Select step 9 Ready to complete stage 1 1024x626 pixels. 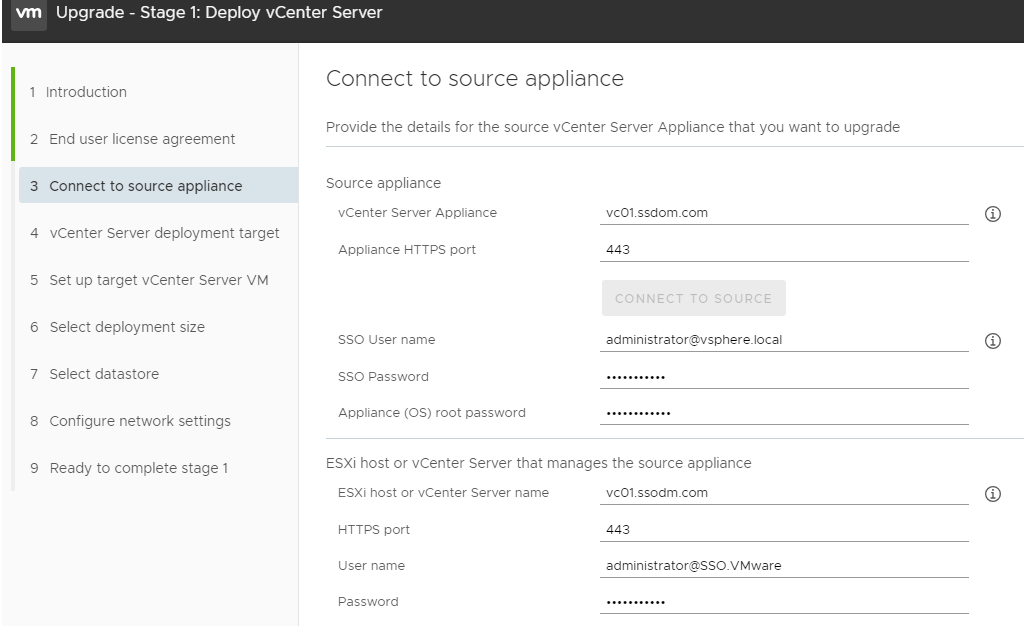click(129, 468)
